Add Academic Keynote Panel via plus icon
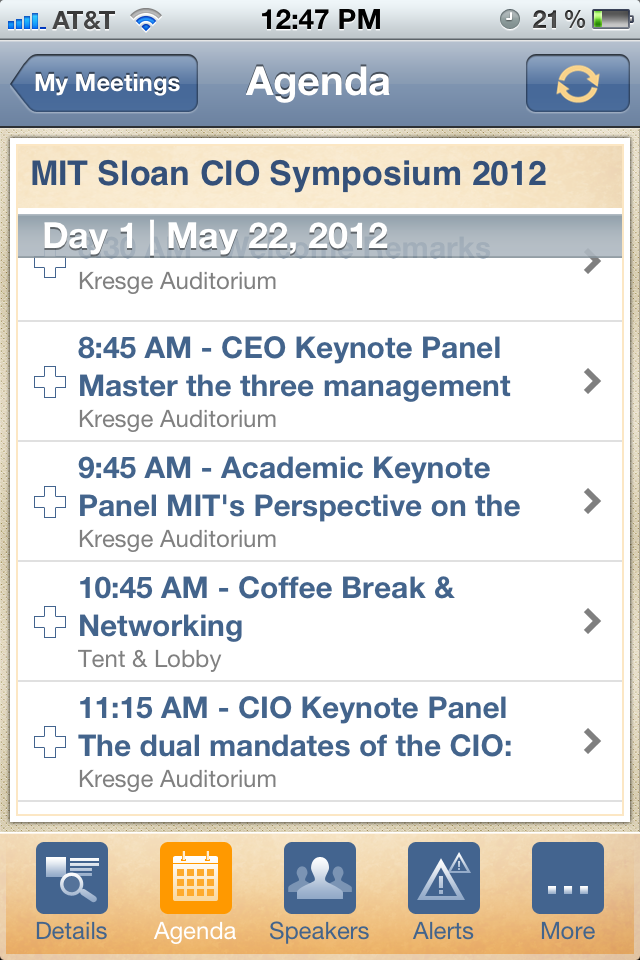 50,502
